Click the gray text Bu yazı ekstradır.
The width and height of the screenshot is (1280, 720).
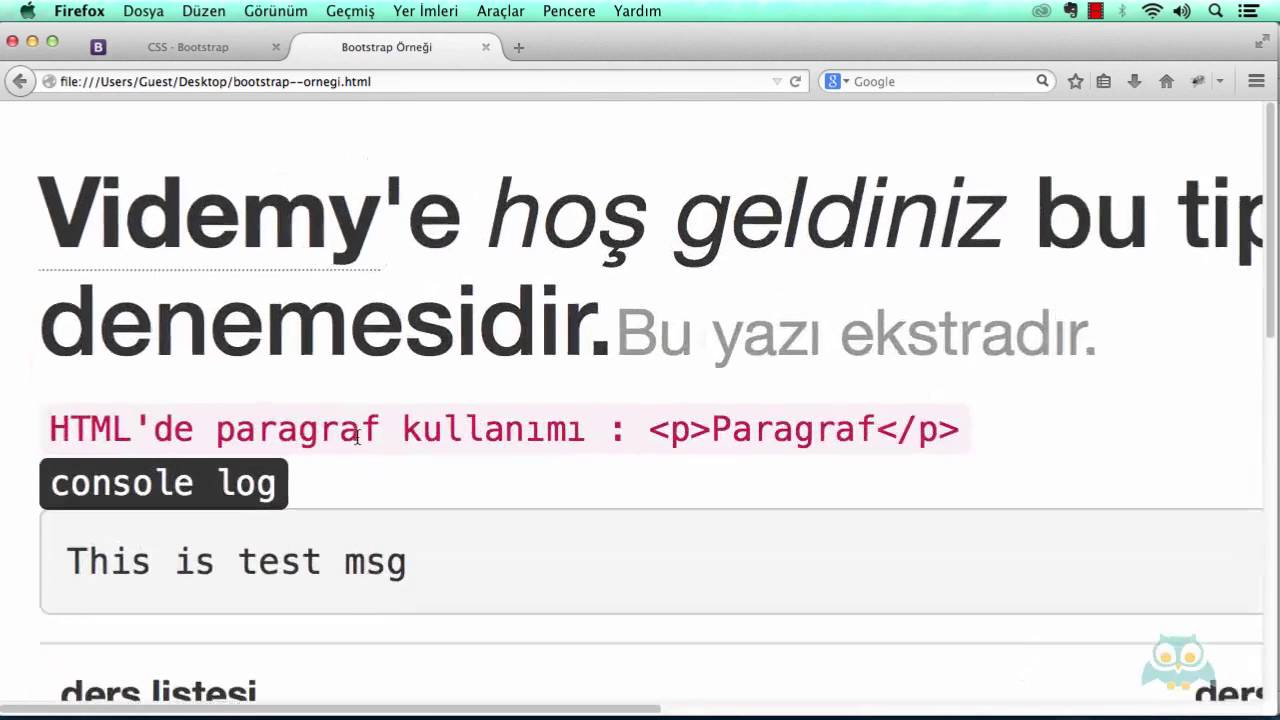point(856,334)
